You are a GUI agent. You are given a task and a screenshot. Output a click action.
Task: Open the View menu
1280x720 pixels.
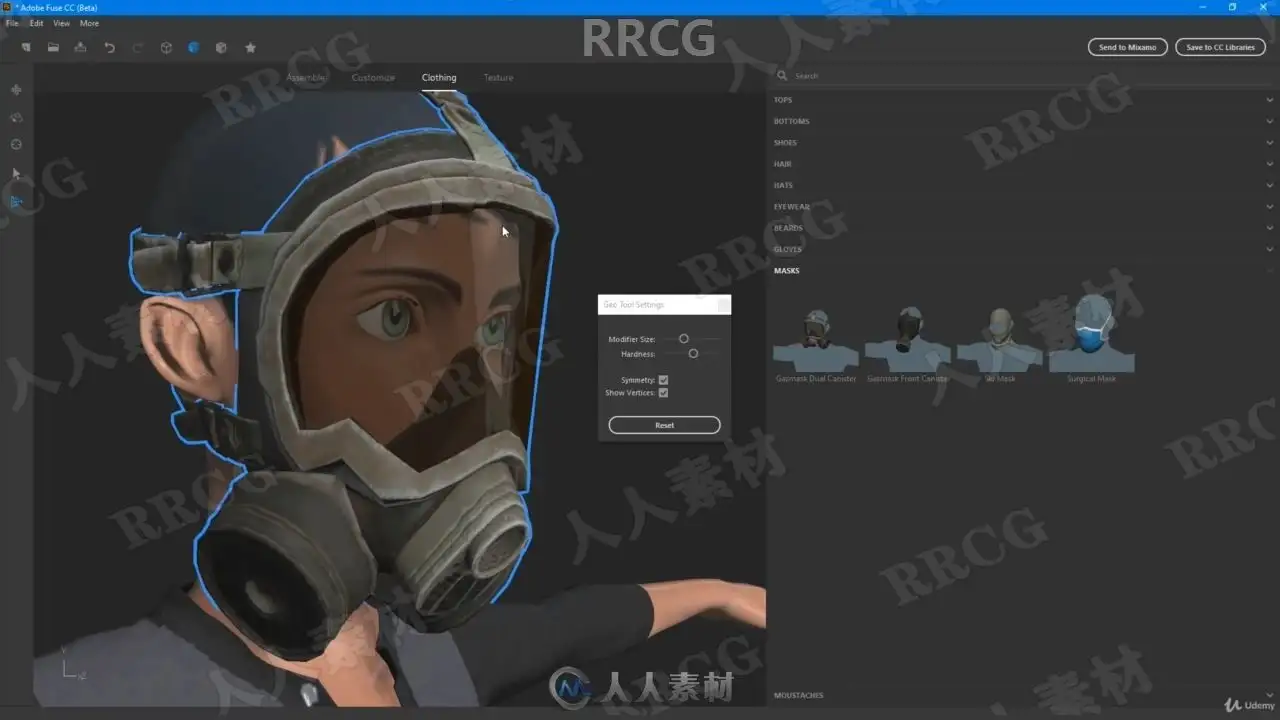point(61,23)
